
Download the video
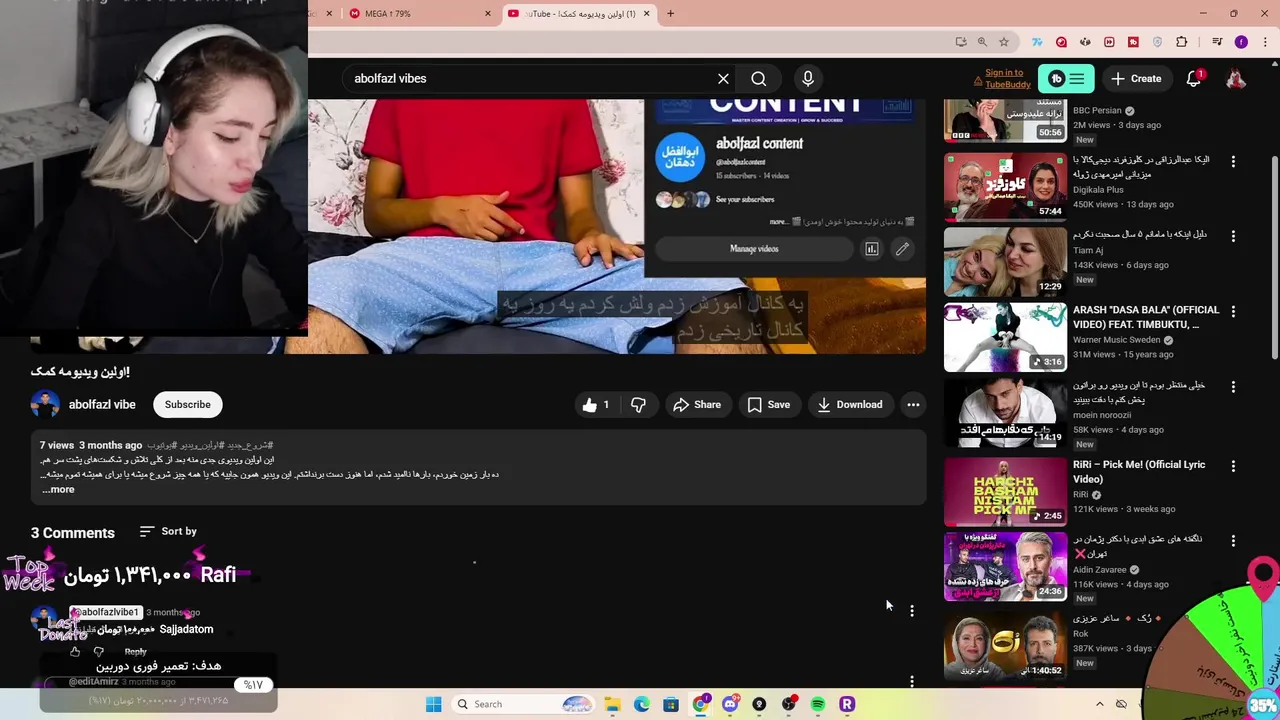pyautogui.click(x=850, y=405)
